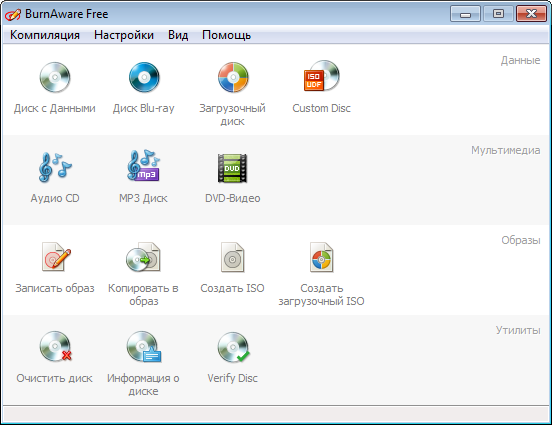This screenshot has height=425, width=552.
Task: Open the Диск с Данными disc icon
Action: pyautogui.click(x=55, y=77)
